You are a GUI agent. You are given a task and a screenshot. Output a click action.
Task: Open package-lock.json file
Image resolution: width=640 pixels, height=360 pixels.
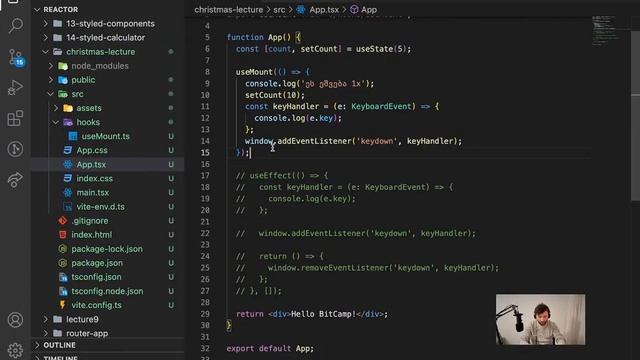(107, 249)
